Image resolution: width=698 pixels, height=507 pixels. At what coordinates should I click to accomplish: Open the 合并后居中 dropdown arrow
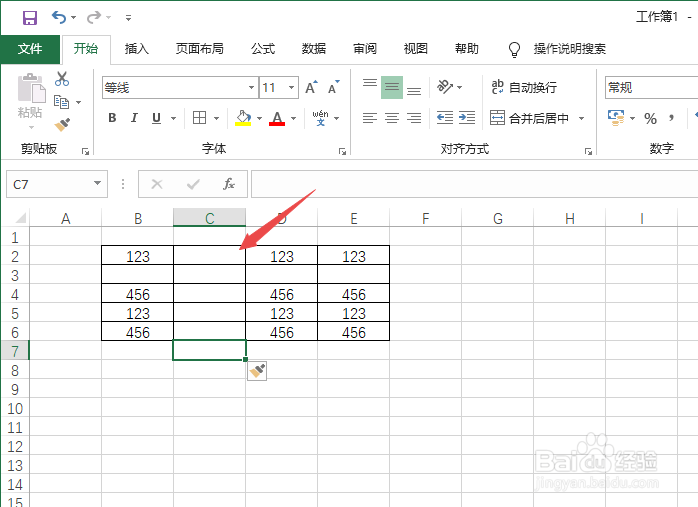coord(581,118)
